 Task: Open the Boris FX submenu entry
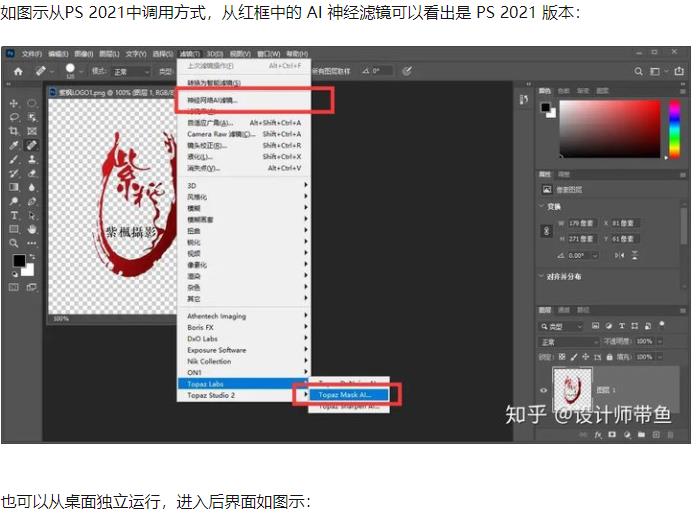pyautogui.click(x=243, y=327)
